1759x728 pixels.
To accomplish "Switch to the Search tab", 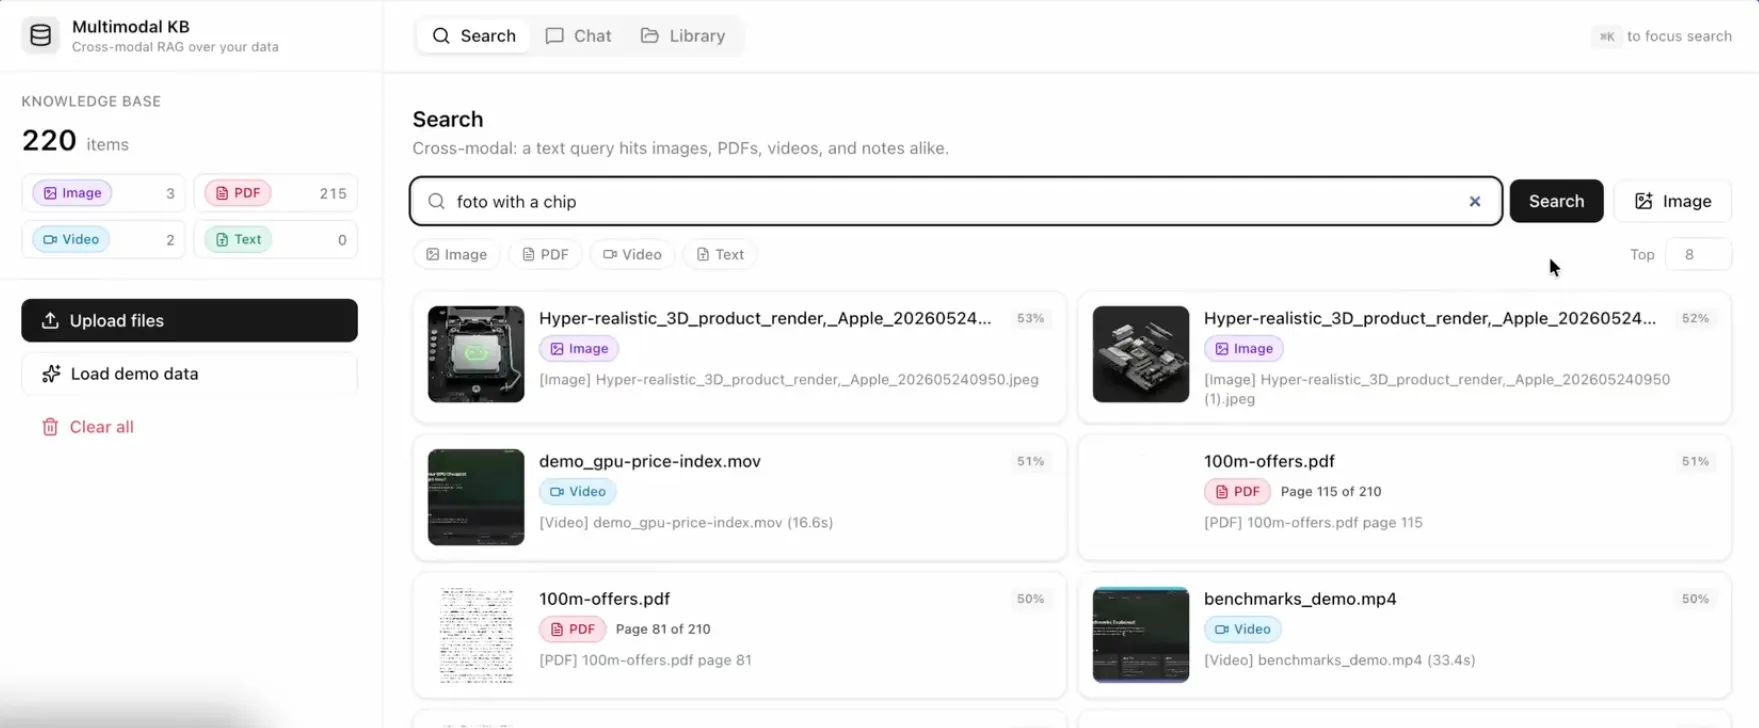I will (x=474, y=36).
